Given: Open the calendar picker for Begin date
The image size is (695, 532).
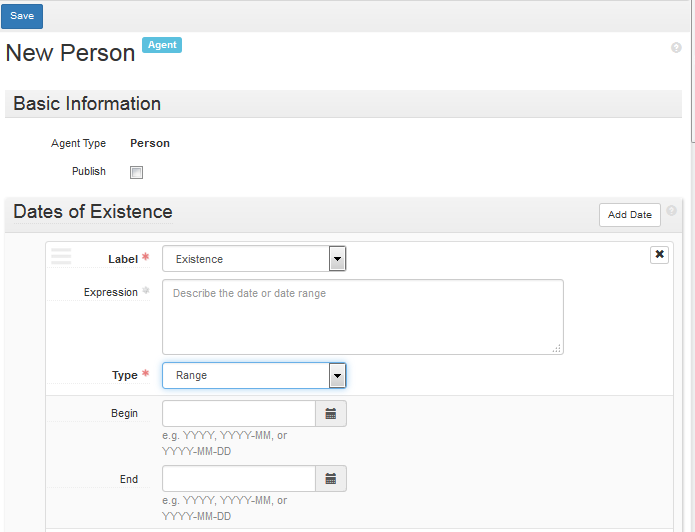Looking at the screenshot, I should pos(331,414).
